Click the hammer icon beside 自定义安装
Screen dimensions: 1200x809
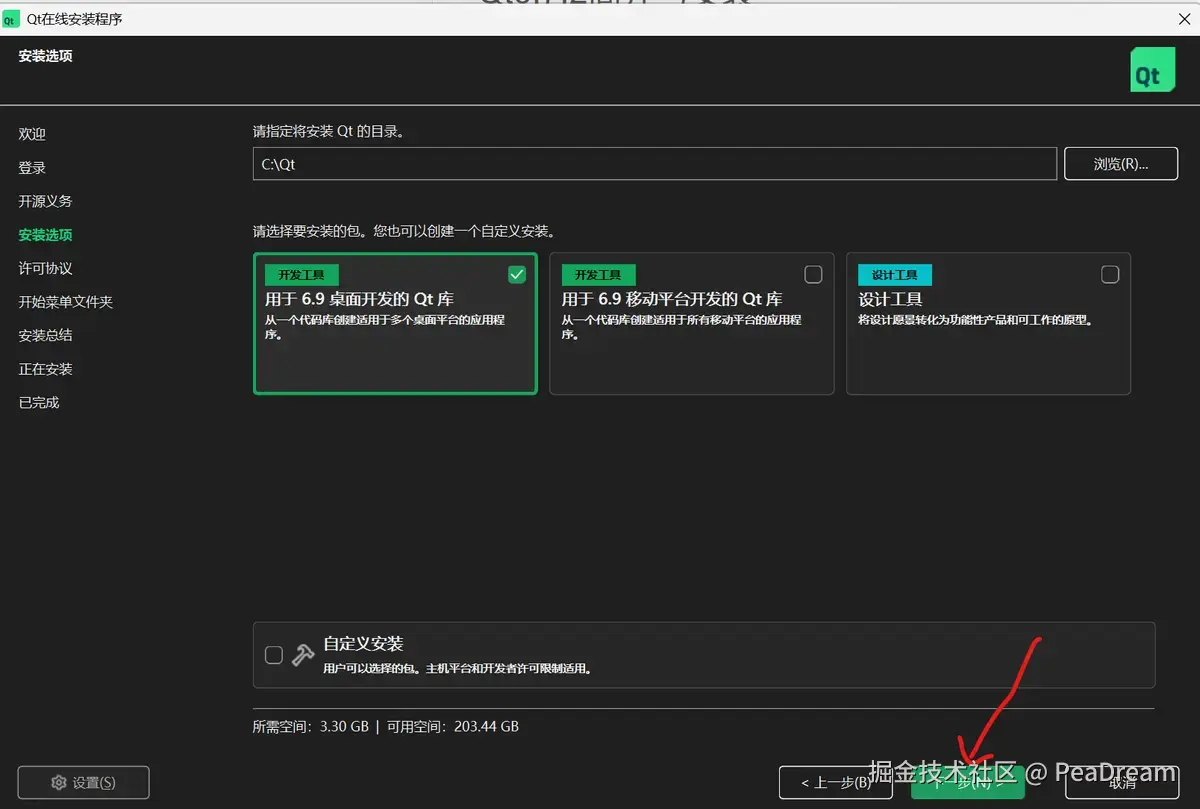click(x=303, y=655)
